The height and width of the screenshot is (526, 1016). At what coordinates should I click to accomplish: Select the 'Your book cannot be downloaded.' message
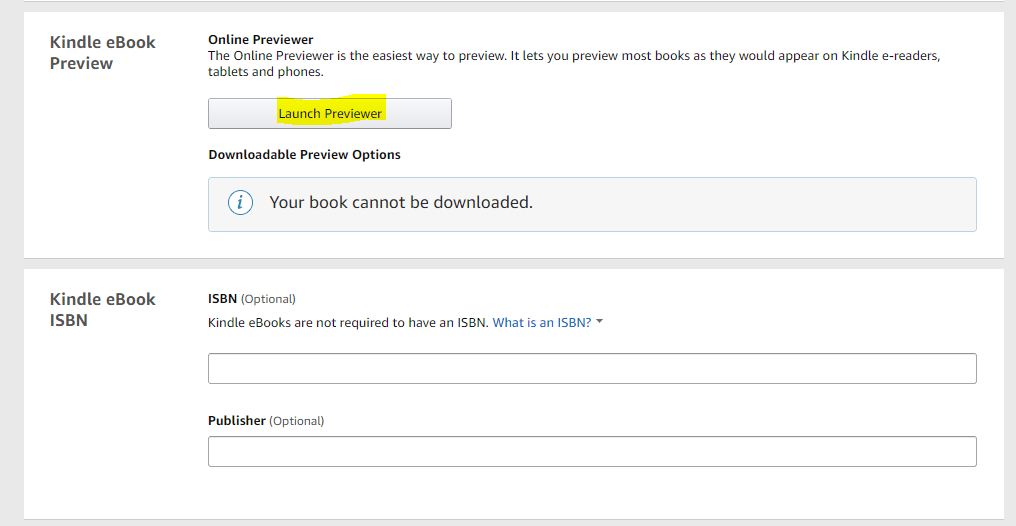[x=400, y=203]
